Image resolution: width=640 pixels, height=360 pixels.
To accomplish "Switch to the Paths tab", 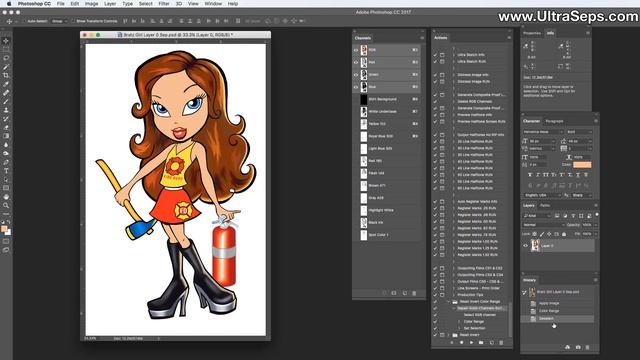I will point(545,206).
